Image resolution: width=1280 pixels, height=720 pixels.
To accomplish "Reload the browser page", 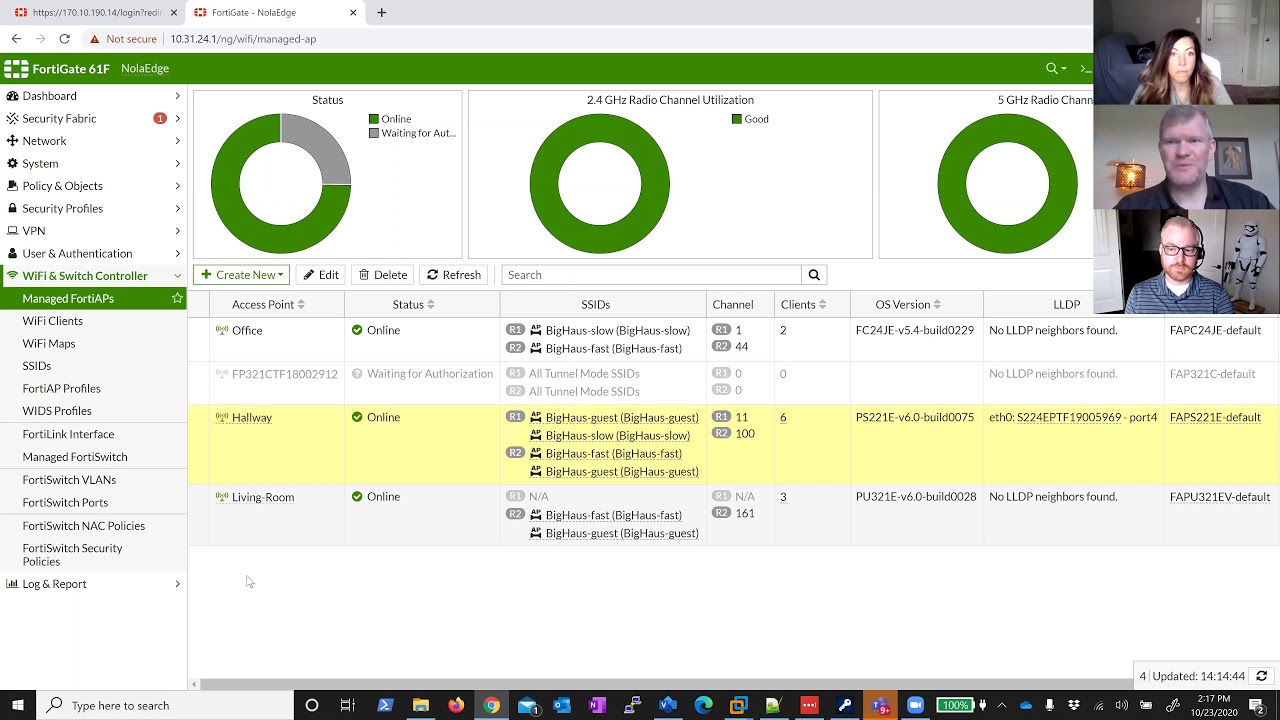I will [64, 39].
